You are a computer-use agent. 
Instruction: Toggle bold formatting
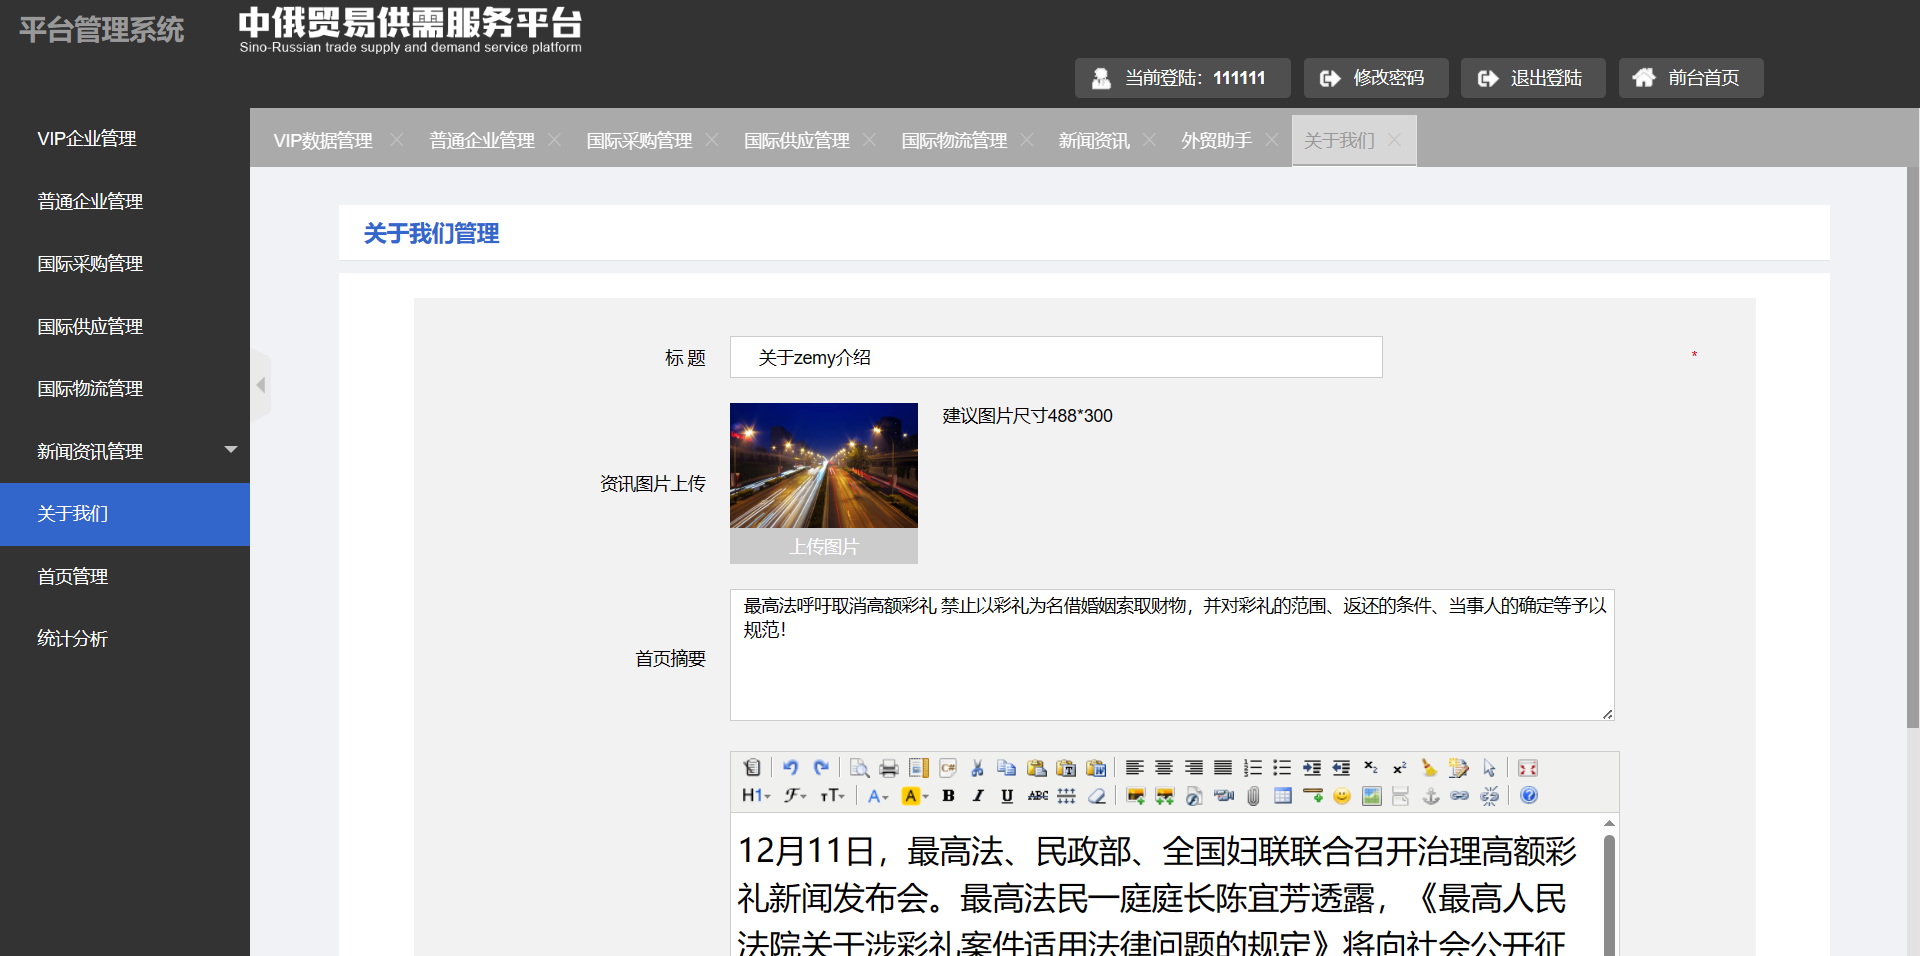948,796
